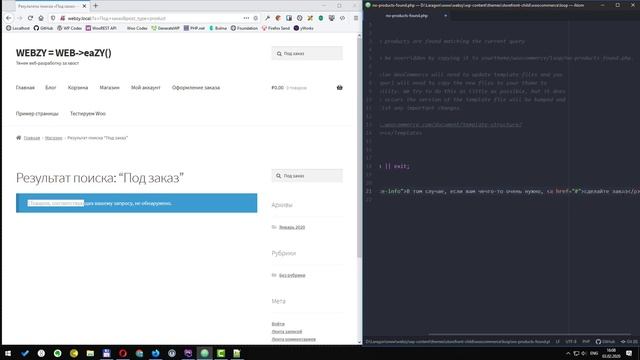Click the file path in Atom status bar
640x360 pixels.
[x=458, y=341]
